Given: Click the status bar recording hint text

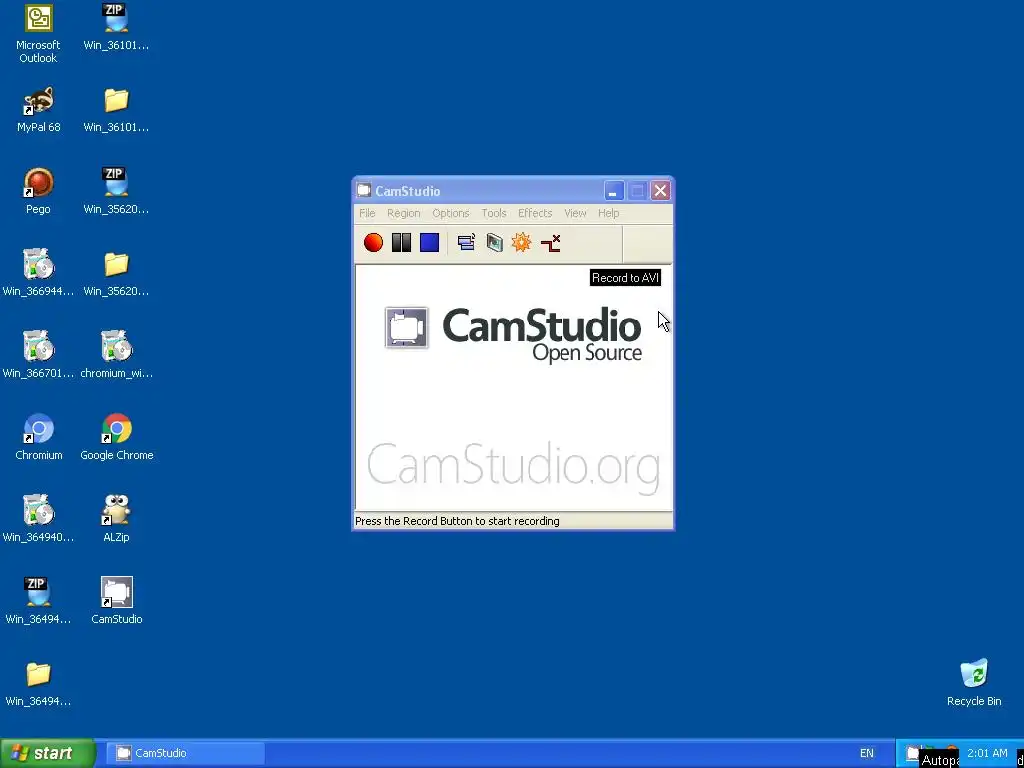Looking at the screenshot, I should [x=457, y=521].
